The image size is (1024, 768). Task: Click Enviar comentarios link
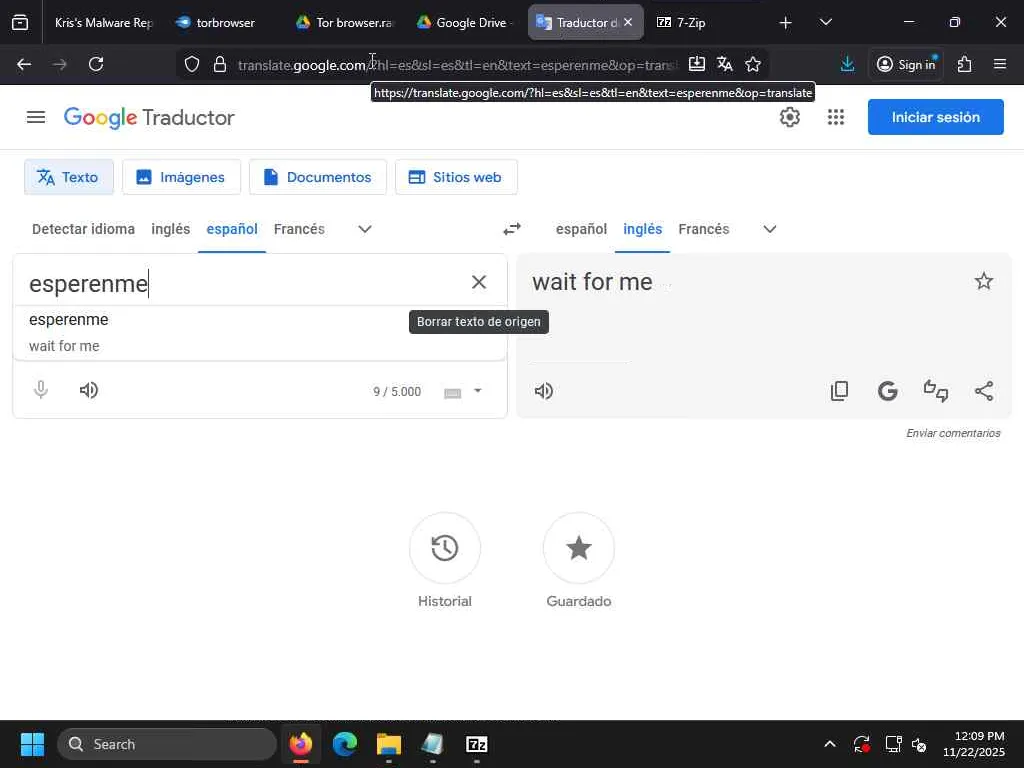click(x=953, y=433)
